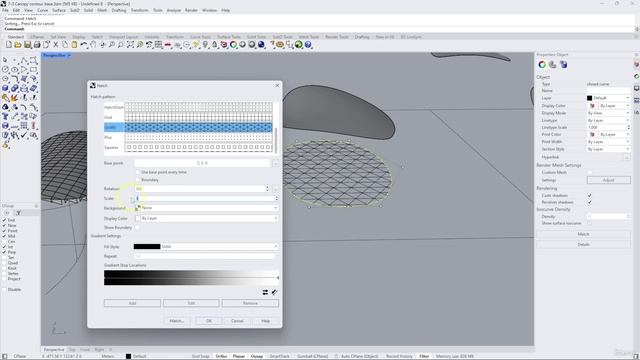Open the Render menu
Viewport: 640px width, 360px height.
tap(191, 10)
